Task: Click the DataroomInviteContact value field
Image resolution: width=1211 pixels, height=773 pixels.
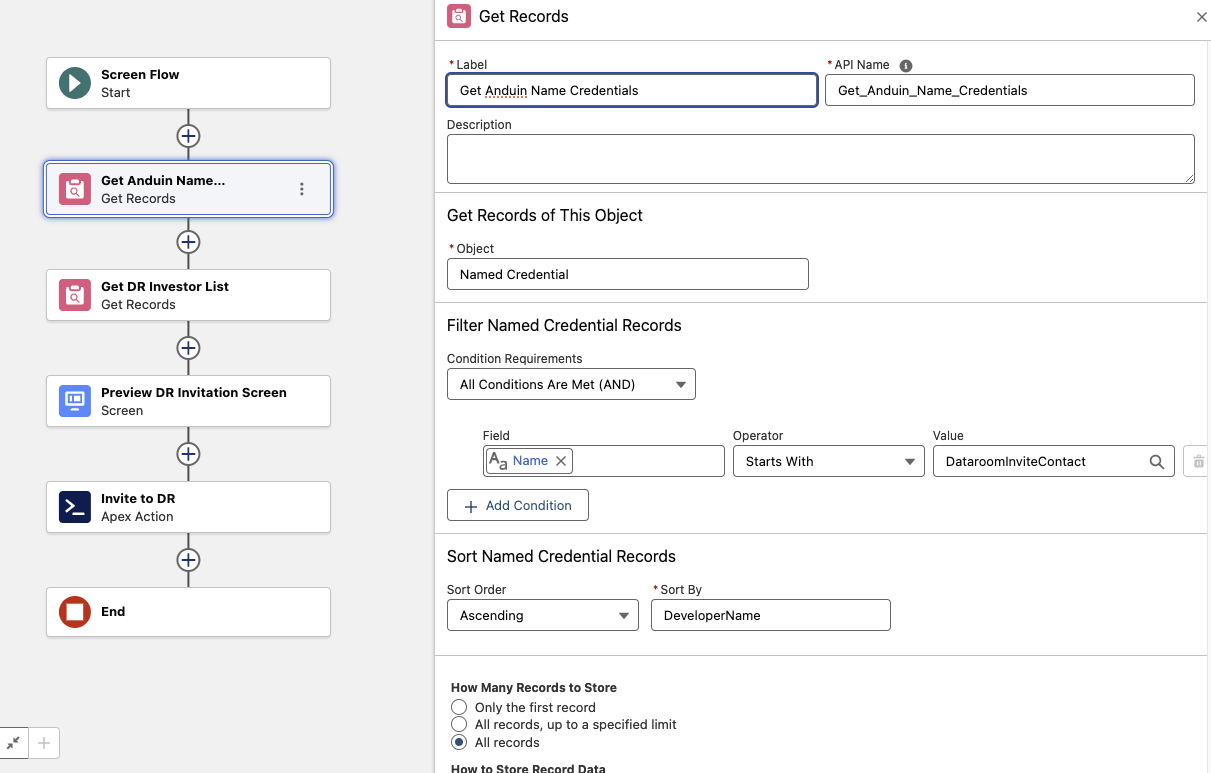Action: point(1053,461)
